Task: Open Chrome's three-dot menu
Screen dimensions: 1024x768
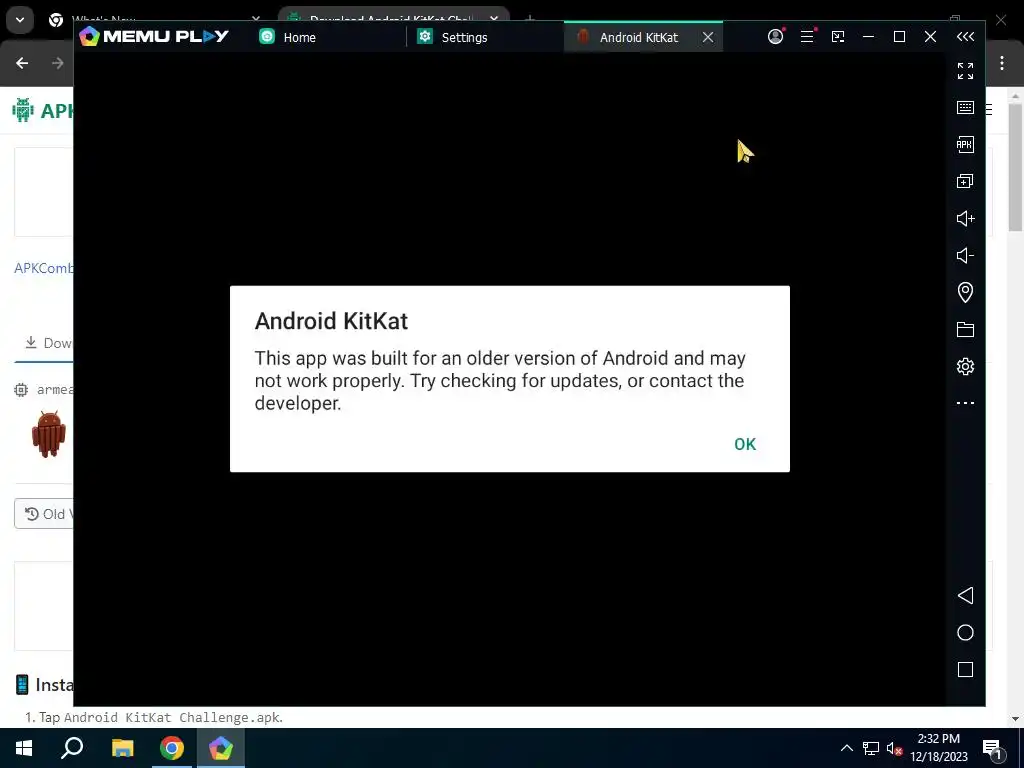Action: 1002,63
